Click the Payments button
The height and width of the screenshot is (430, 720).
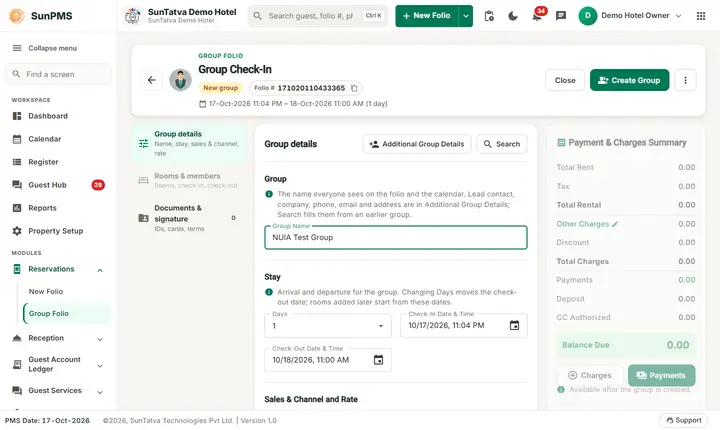click(661, 375)
